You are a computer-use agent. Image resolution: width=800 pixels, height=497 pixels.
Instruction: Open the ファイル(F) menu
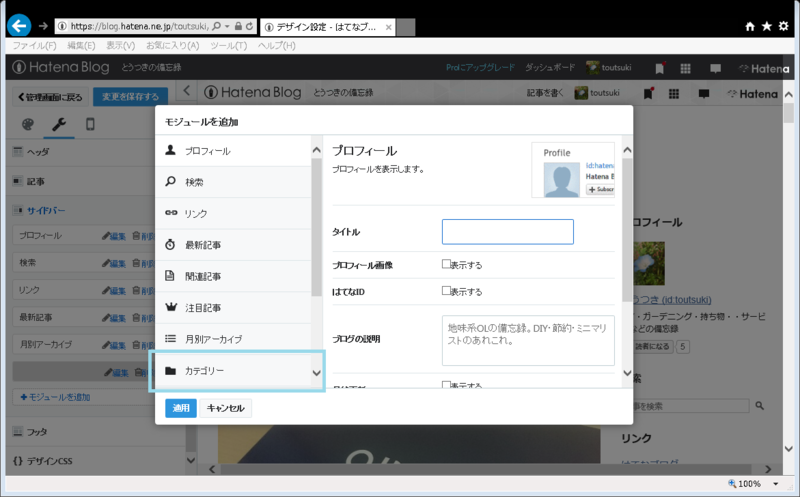35,45
